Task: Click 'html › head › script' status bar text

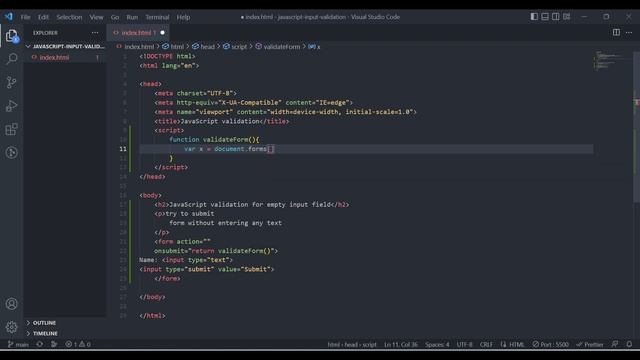Action: 352,344
